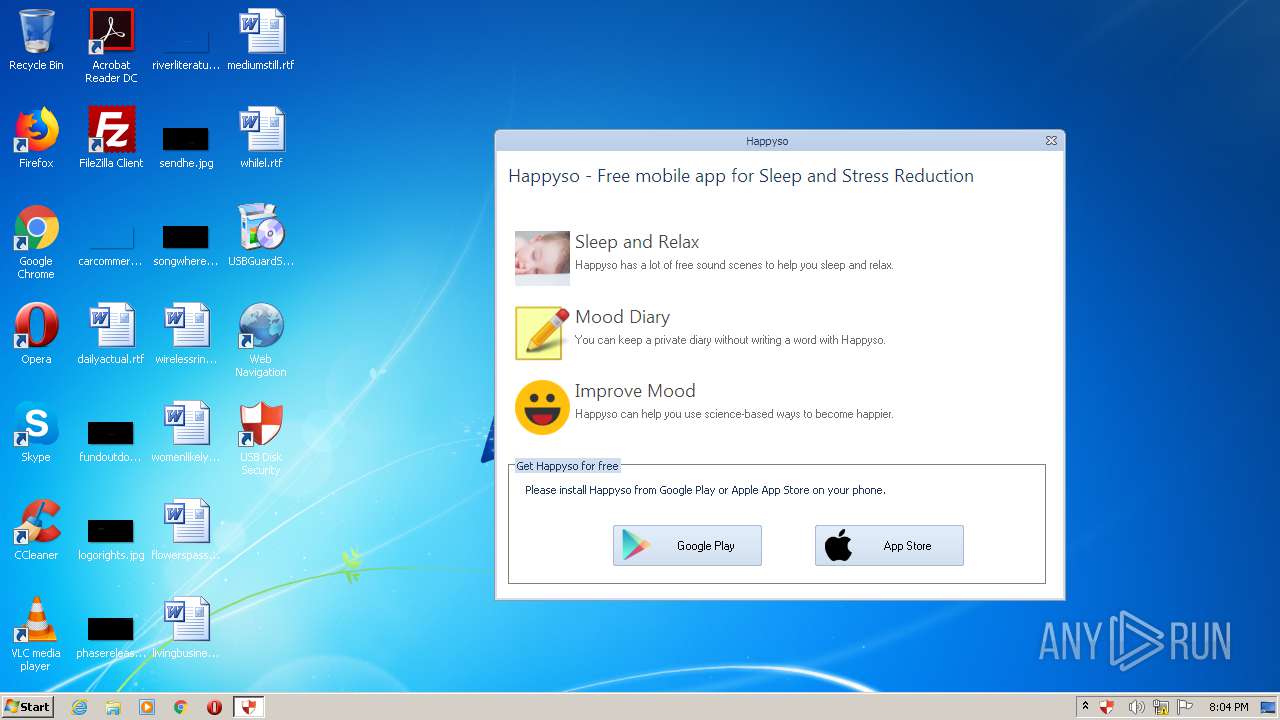Click the Improve Mood heading

(635, 391)
